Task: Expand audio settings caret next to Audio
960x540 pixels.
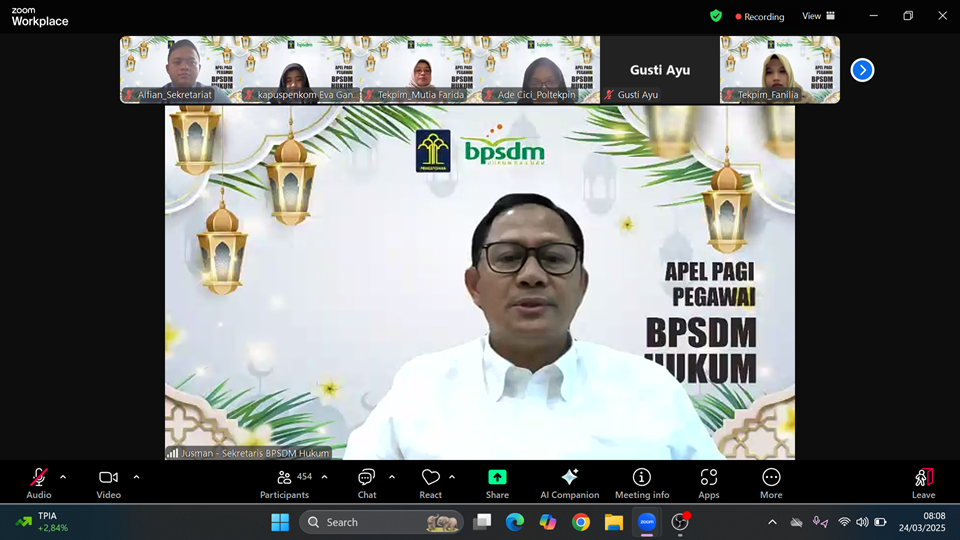Action: [63, 477]
